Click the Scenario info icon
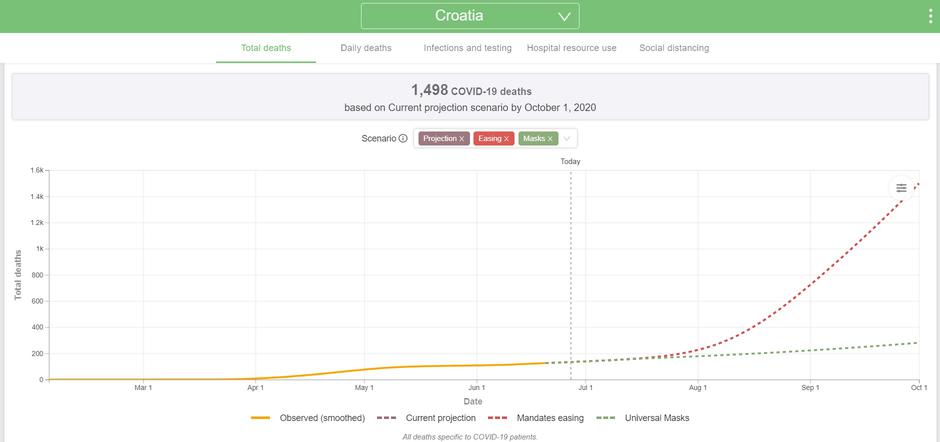Screen dimensions: 940x442 click(403, 139)
